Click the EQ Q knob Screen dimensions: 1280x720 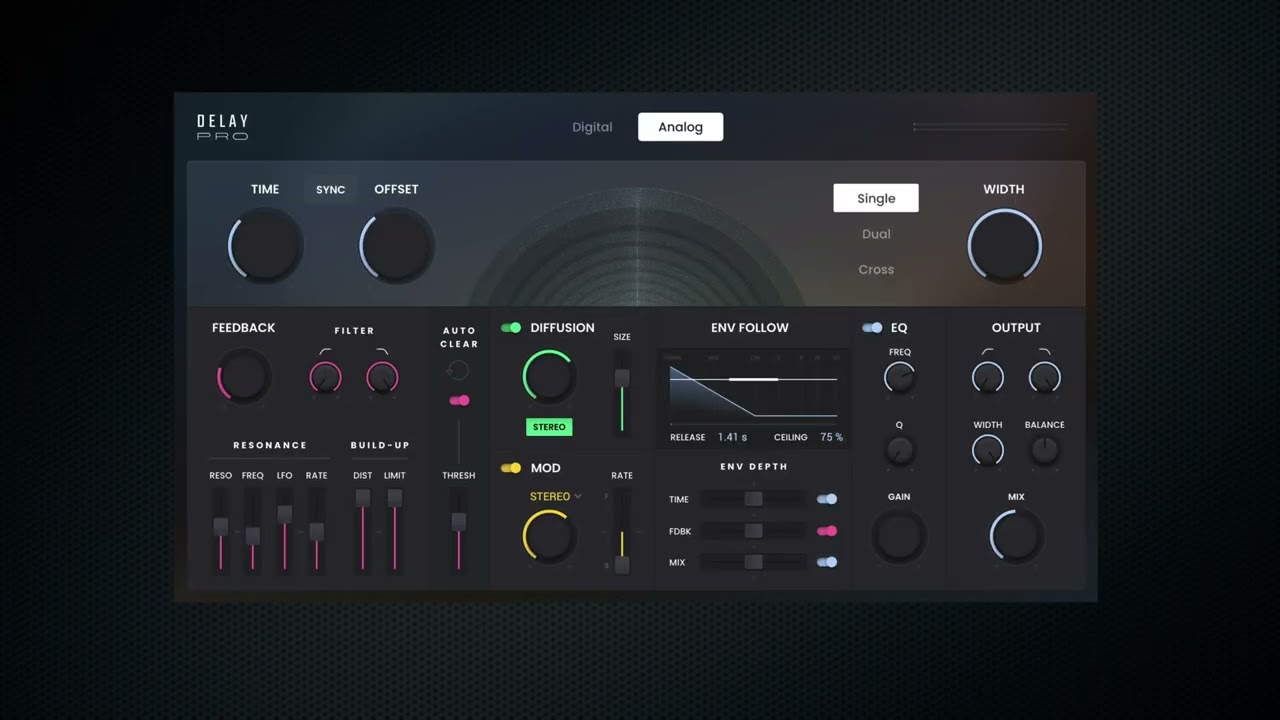(x=899, y=450)
